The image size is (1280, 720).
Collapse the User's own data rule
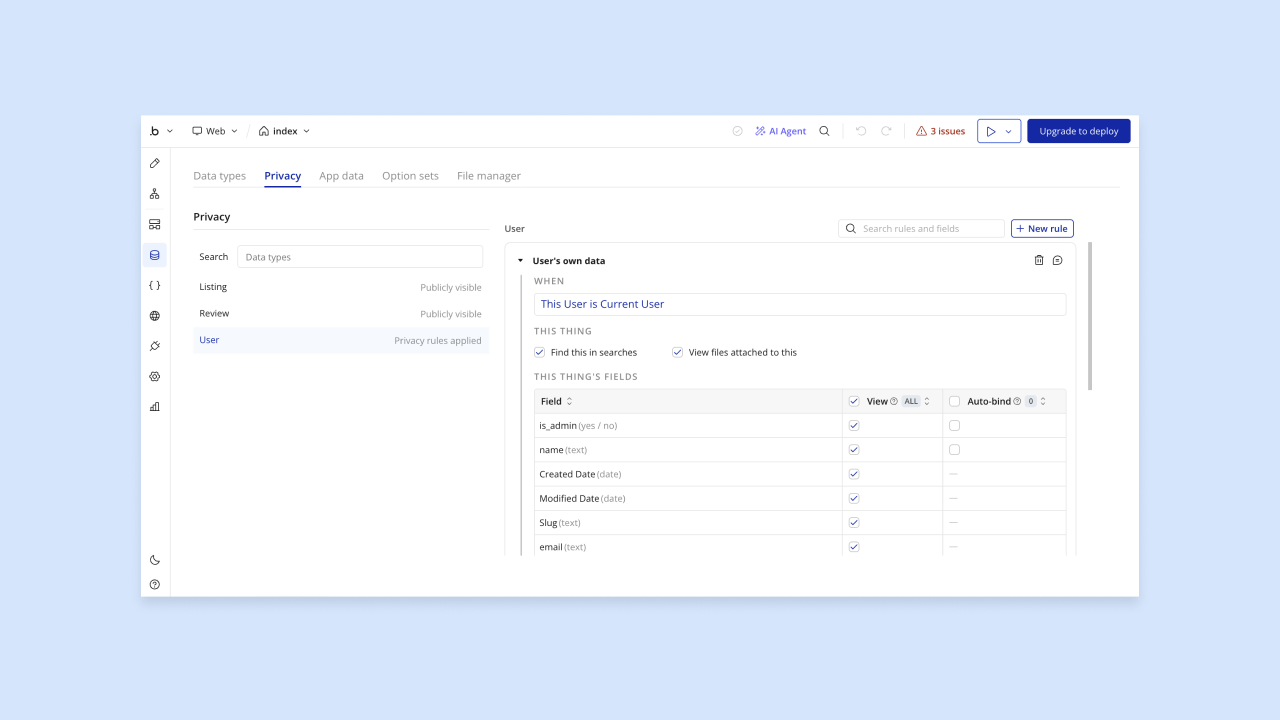point(520,261)
